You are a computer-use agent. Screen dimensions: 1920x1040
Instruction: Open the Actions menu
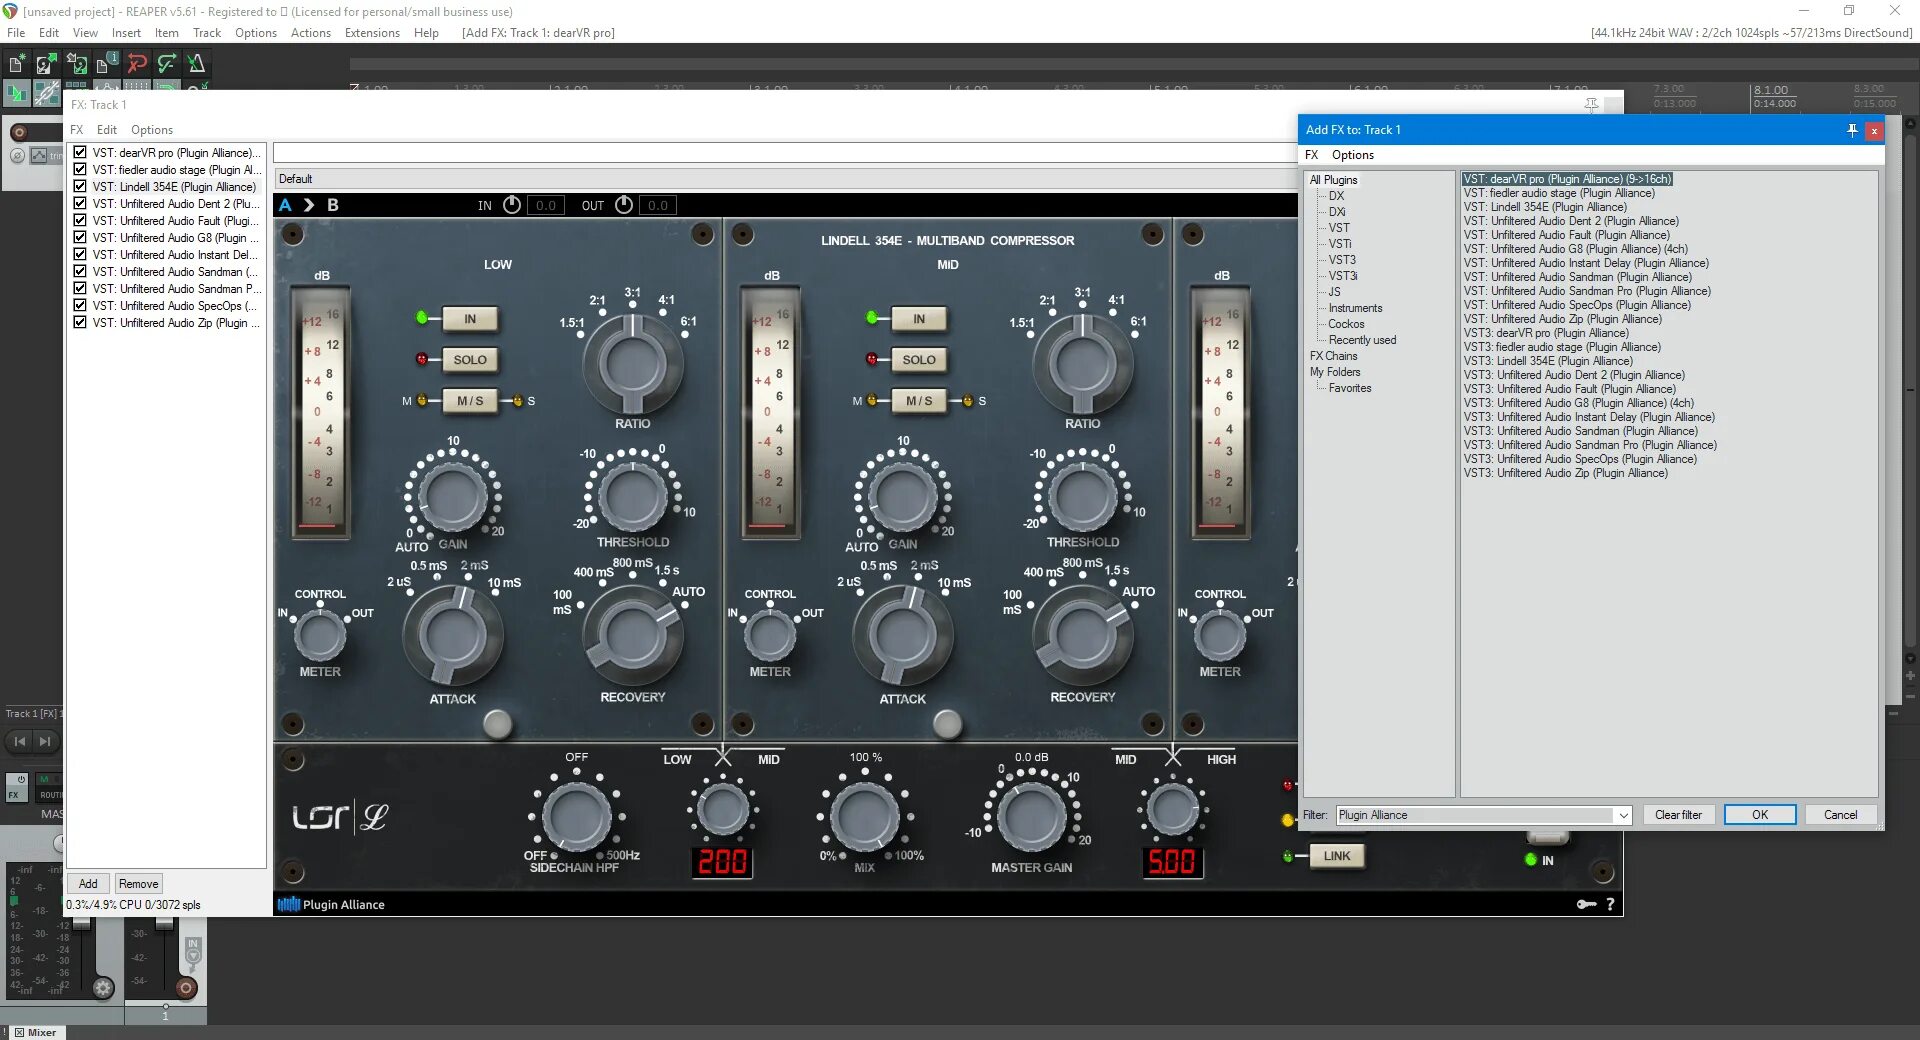pos(311,33)
